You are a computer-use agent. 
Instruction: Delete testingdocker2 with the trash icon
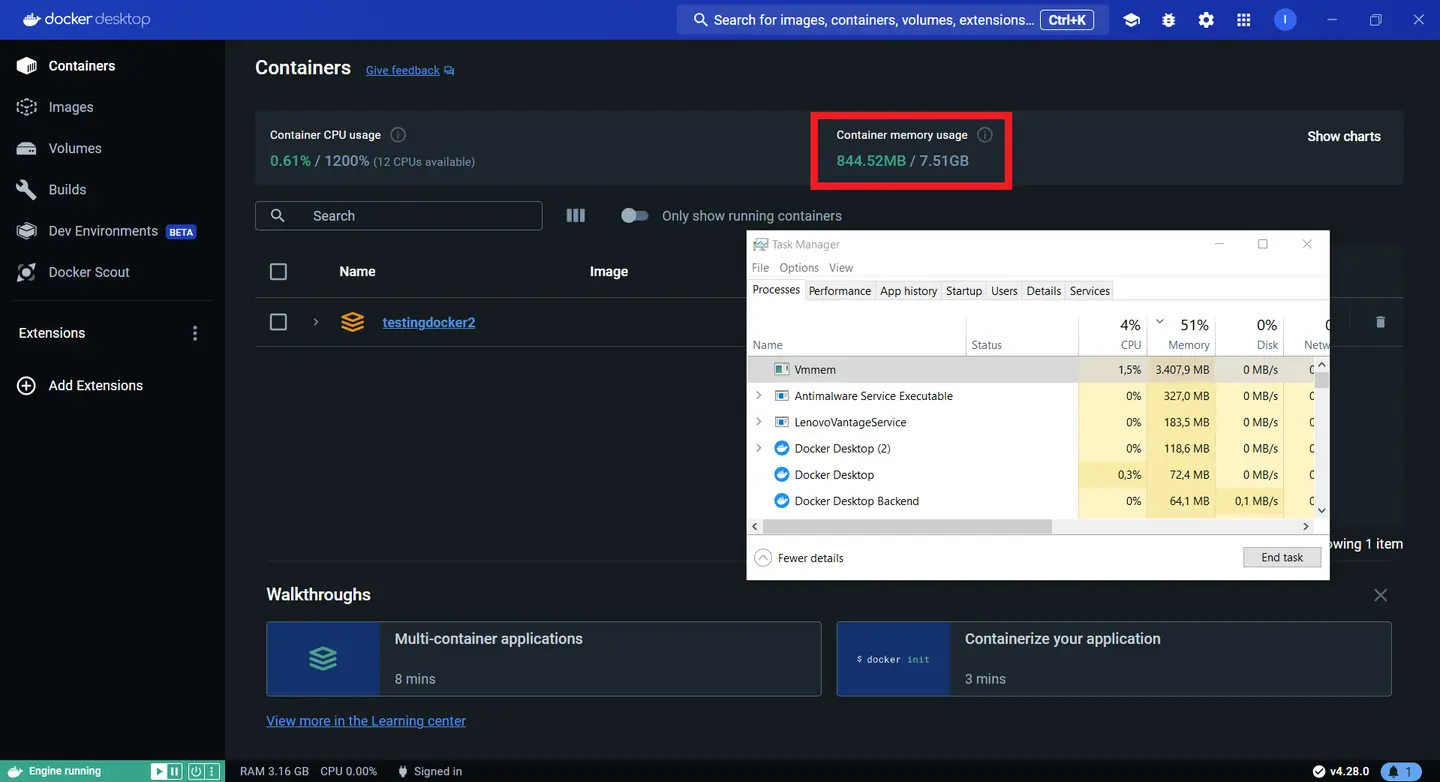coord(1380,322)
